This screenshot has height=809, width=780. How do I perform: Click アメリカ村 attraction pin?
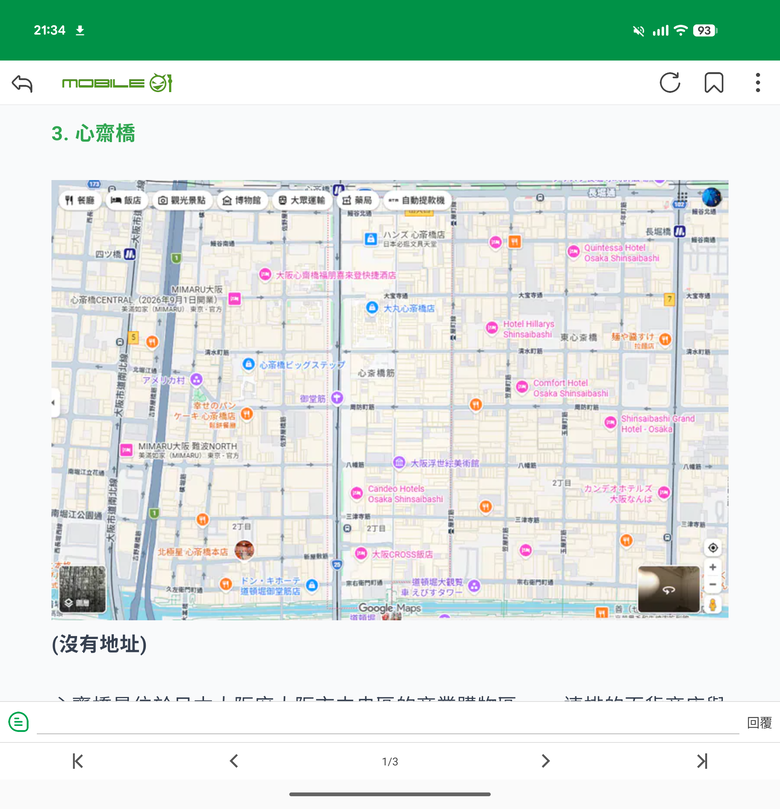[196, 380]
